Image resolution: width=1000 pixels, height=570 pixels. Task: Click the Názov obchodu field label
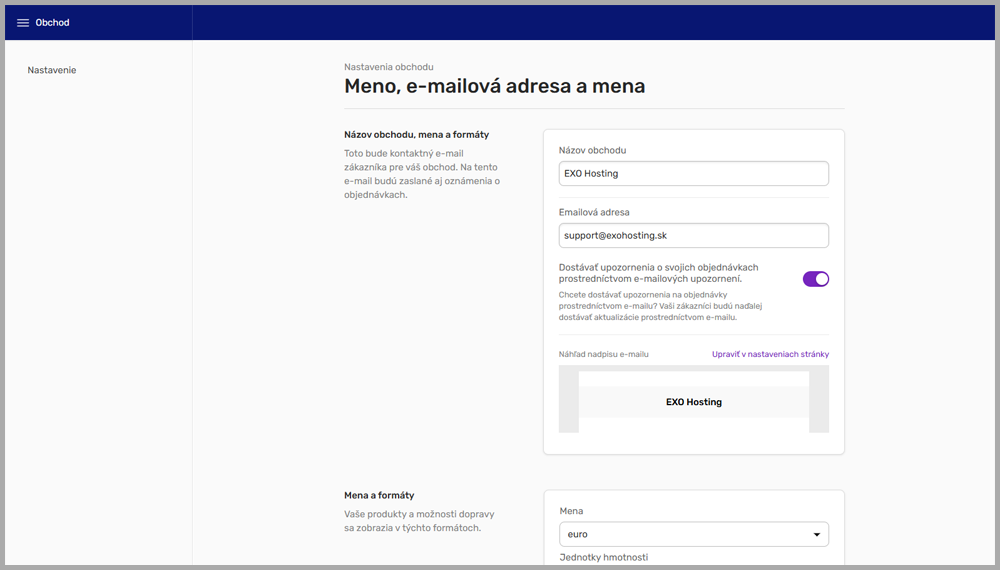593,150
